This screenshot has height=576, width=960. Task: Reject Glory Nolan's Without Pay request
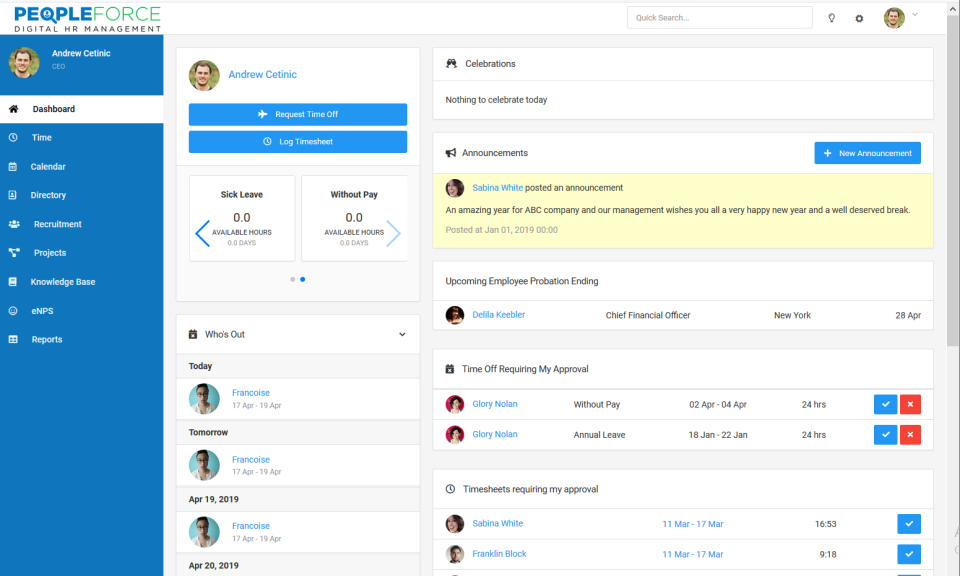coord(910,404)
